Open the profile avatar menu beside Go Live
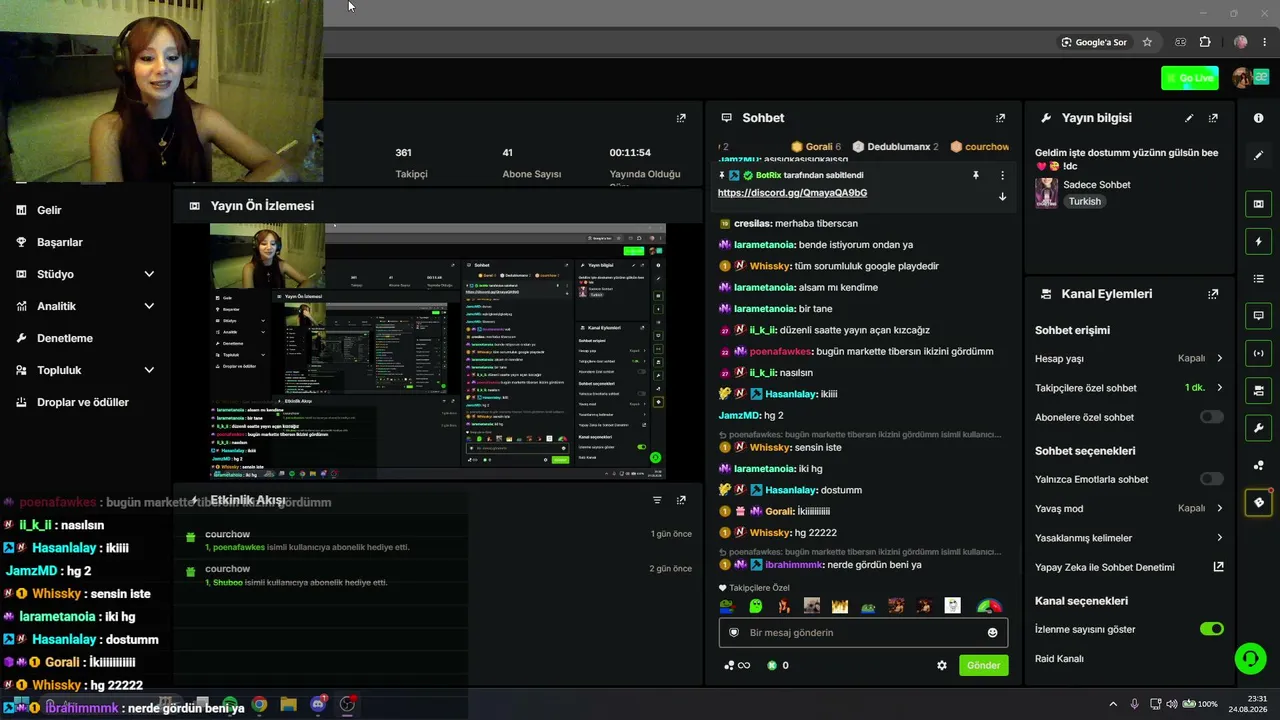The height and width of the screenshot is (720, 1280). coord(1243,78)
